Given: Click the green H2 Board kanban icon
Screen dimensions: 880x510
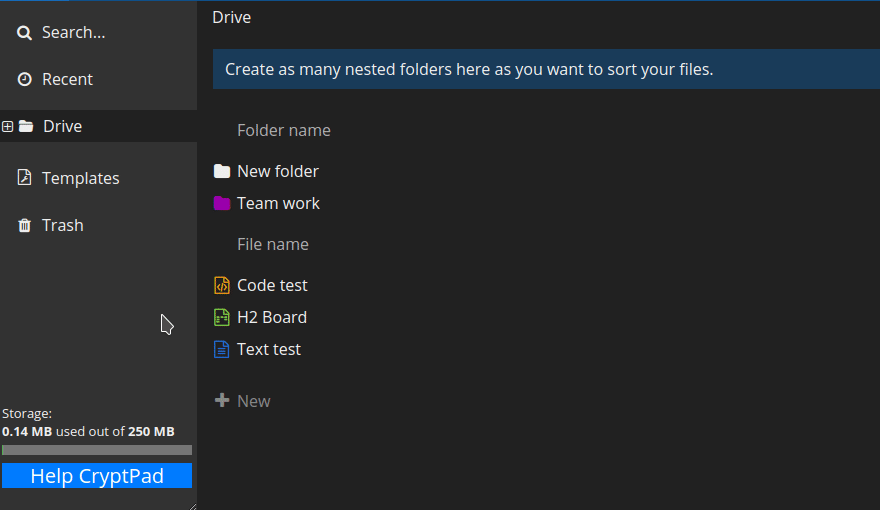Looking at the screenshot, I should click(x=222, y=317).
